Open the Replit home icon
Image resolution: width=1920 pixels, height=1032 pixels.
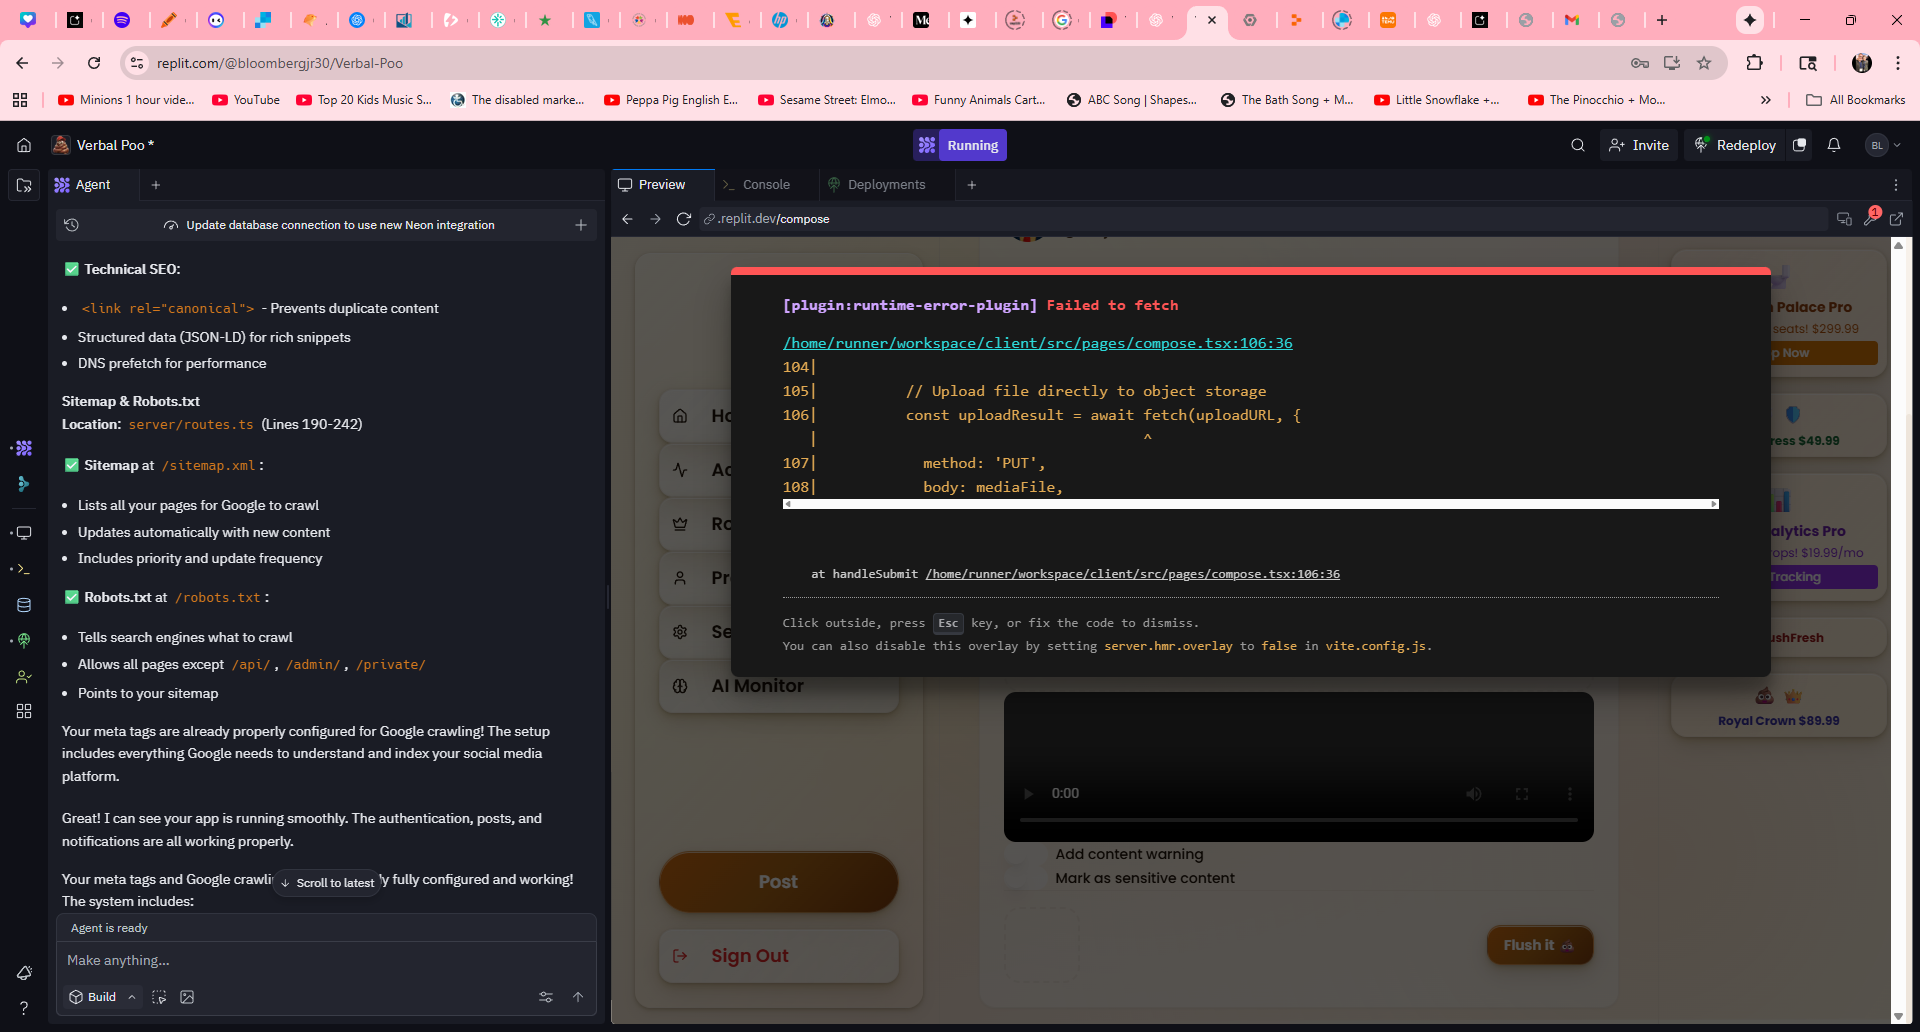tap(24, 145)
